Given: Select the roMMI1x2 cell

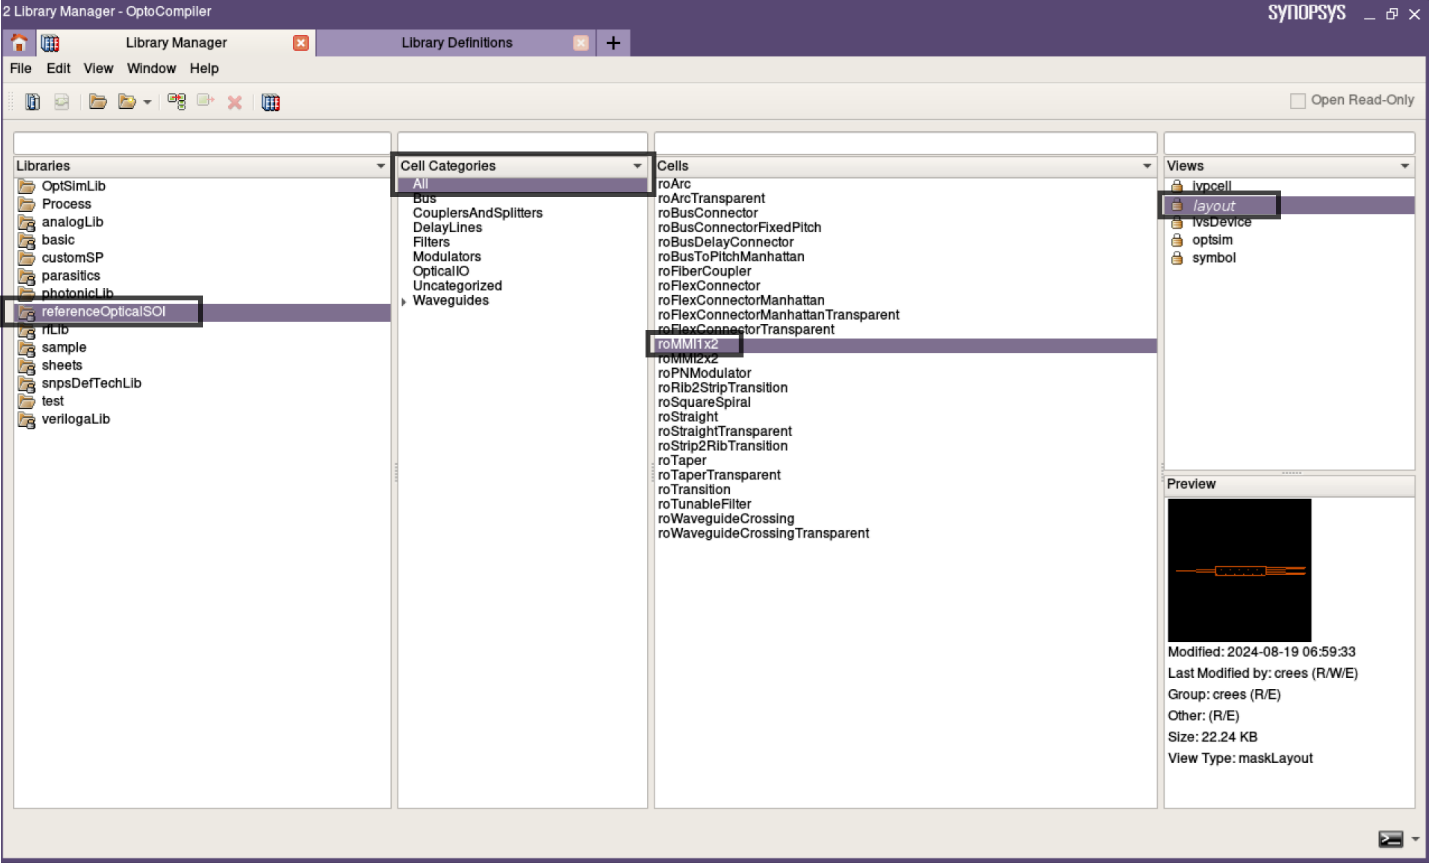Looking at the screenshot, I should (905, 344).
